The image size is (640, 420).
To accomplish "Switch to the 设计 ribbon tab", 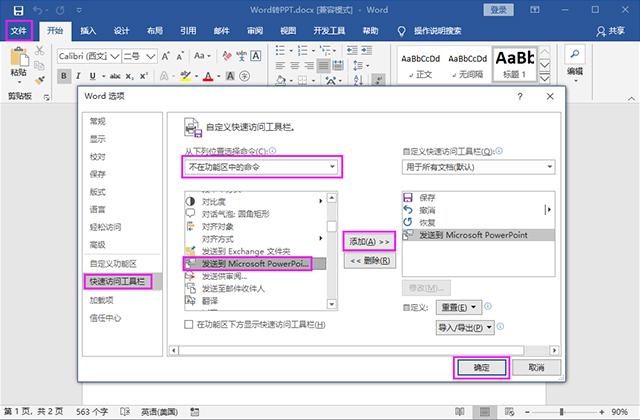I will click(x=121, y=31).
